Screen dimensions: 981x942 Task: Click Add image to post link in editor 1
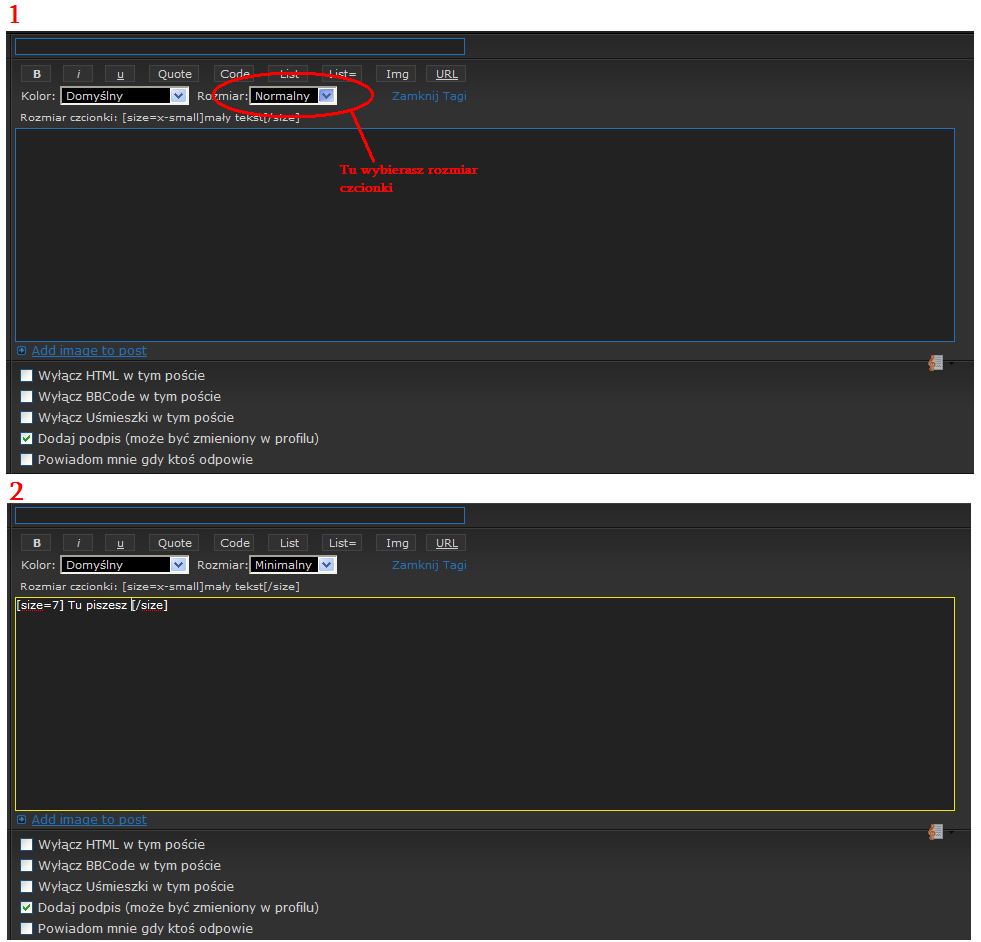pos(89,350)
